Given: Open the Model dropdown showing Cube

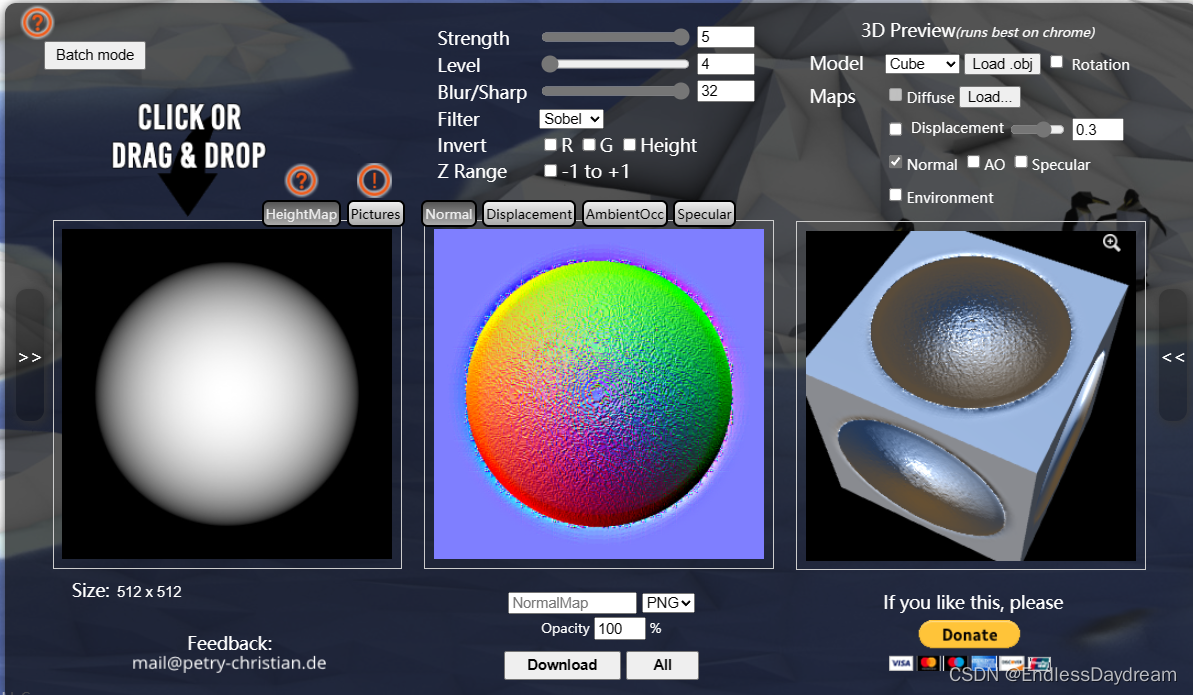Looking at the screenshot, I should (x=921, y=63).
